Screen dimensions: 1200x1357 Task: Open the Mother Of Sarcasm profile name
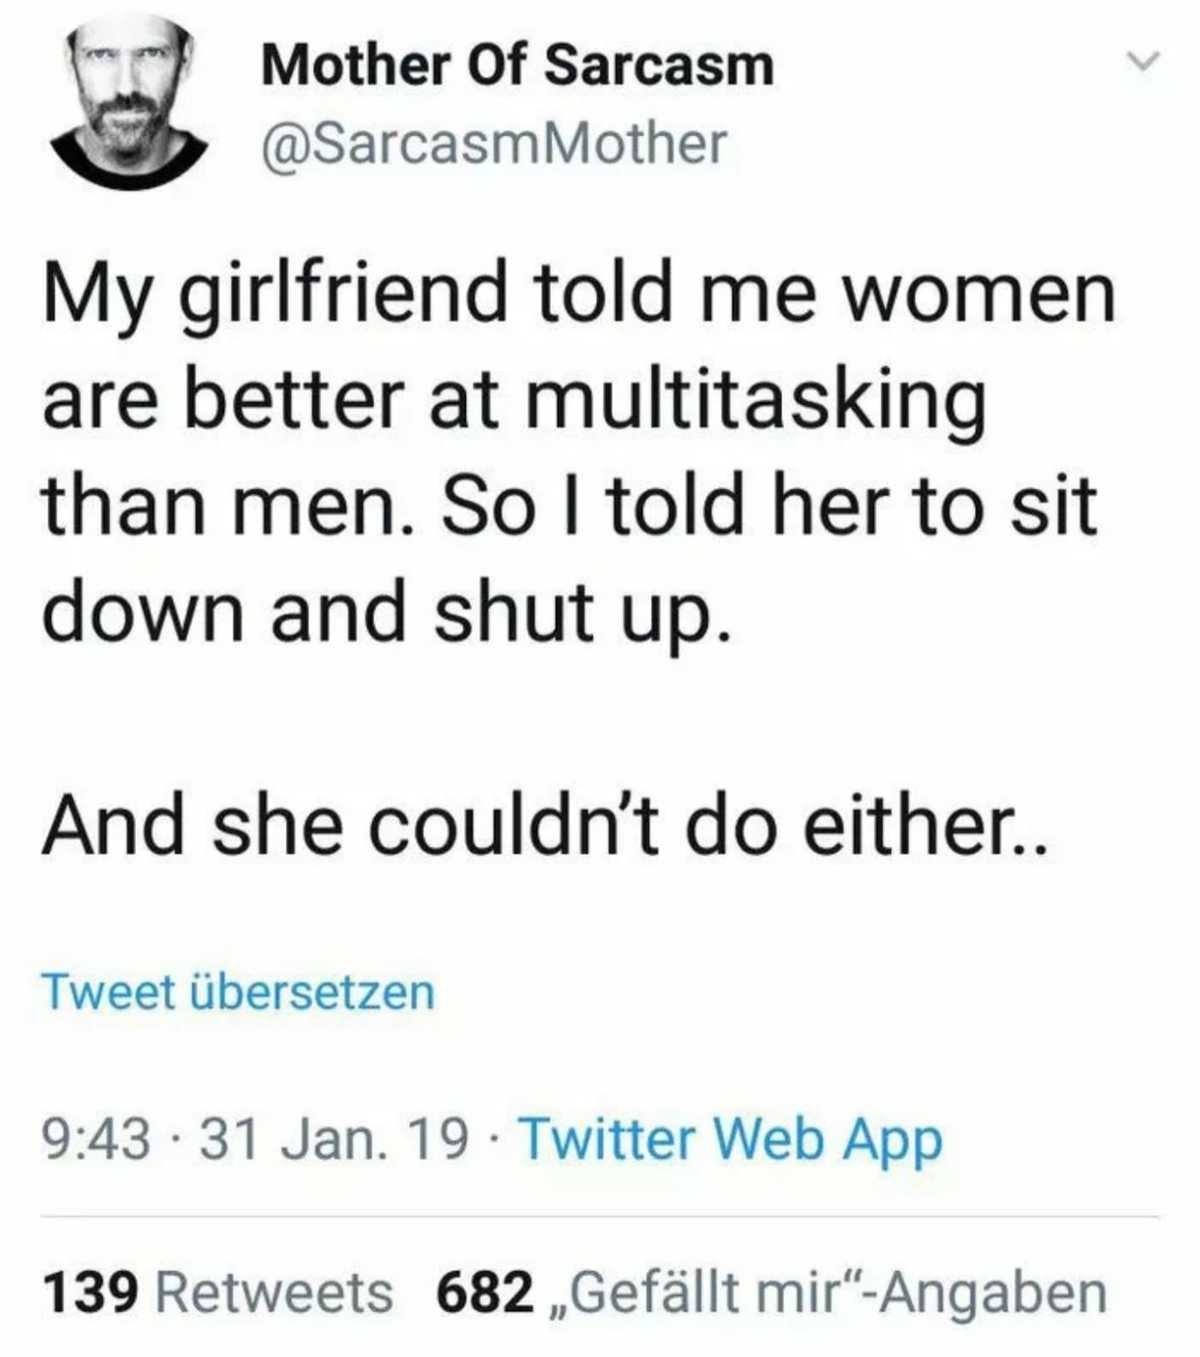(x=517, y=65)
